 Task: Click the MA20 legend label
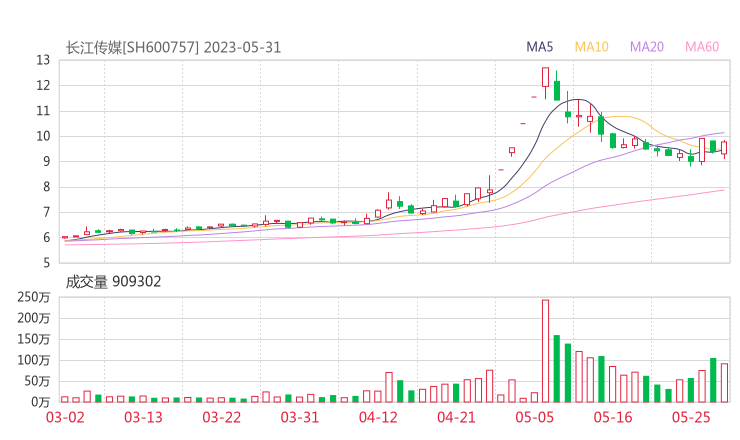coord(647,47)
